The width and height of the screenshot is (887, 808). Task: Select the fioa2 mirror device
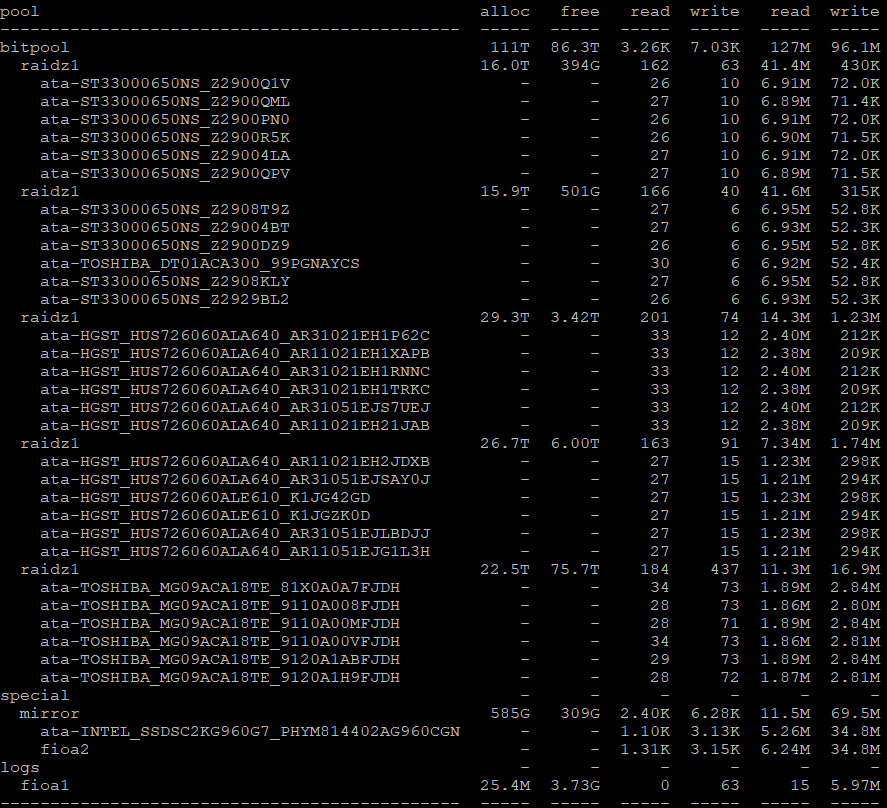[65, 749]
